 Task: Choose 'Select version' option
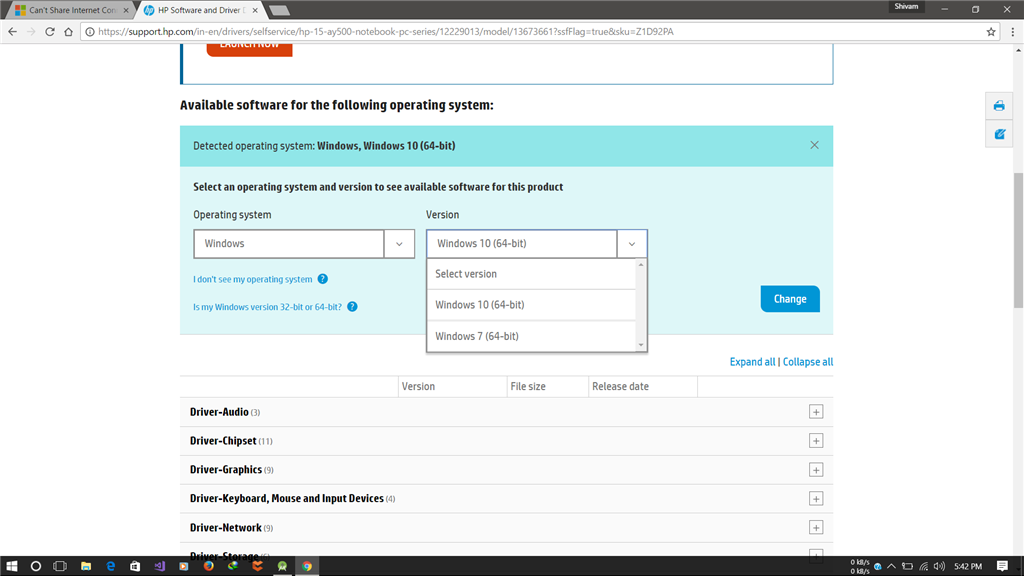(x=531, y=274)
